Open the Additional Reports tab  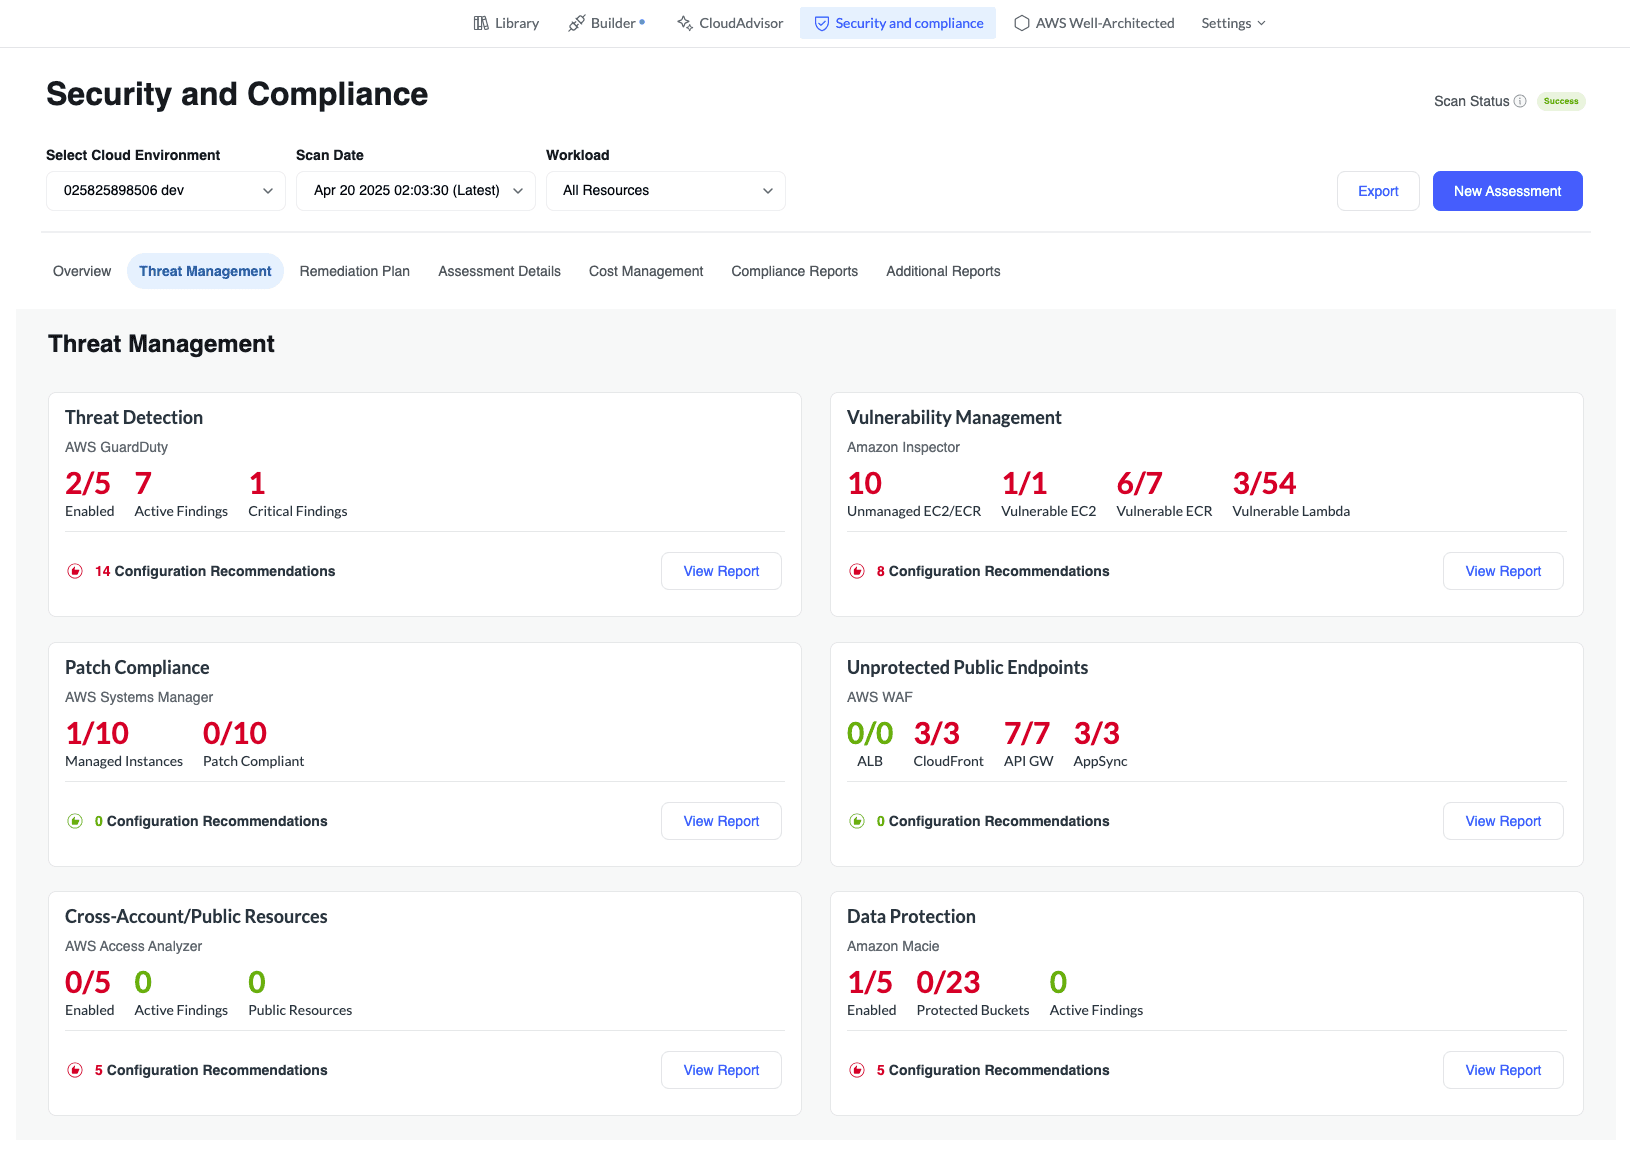point(943,271)
